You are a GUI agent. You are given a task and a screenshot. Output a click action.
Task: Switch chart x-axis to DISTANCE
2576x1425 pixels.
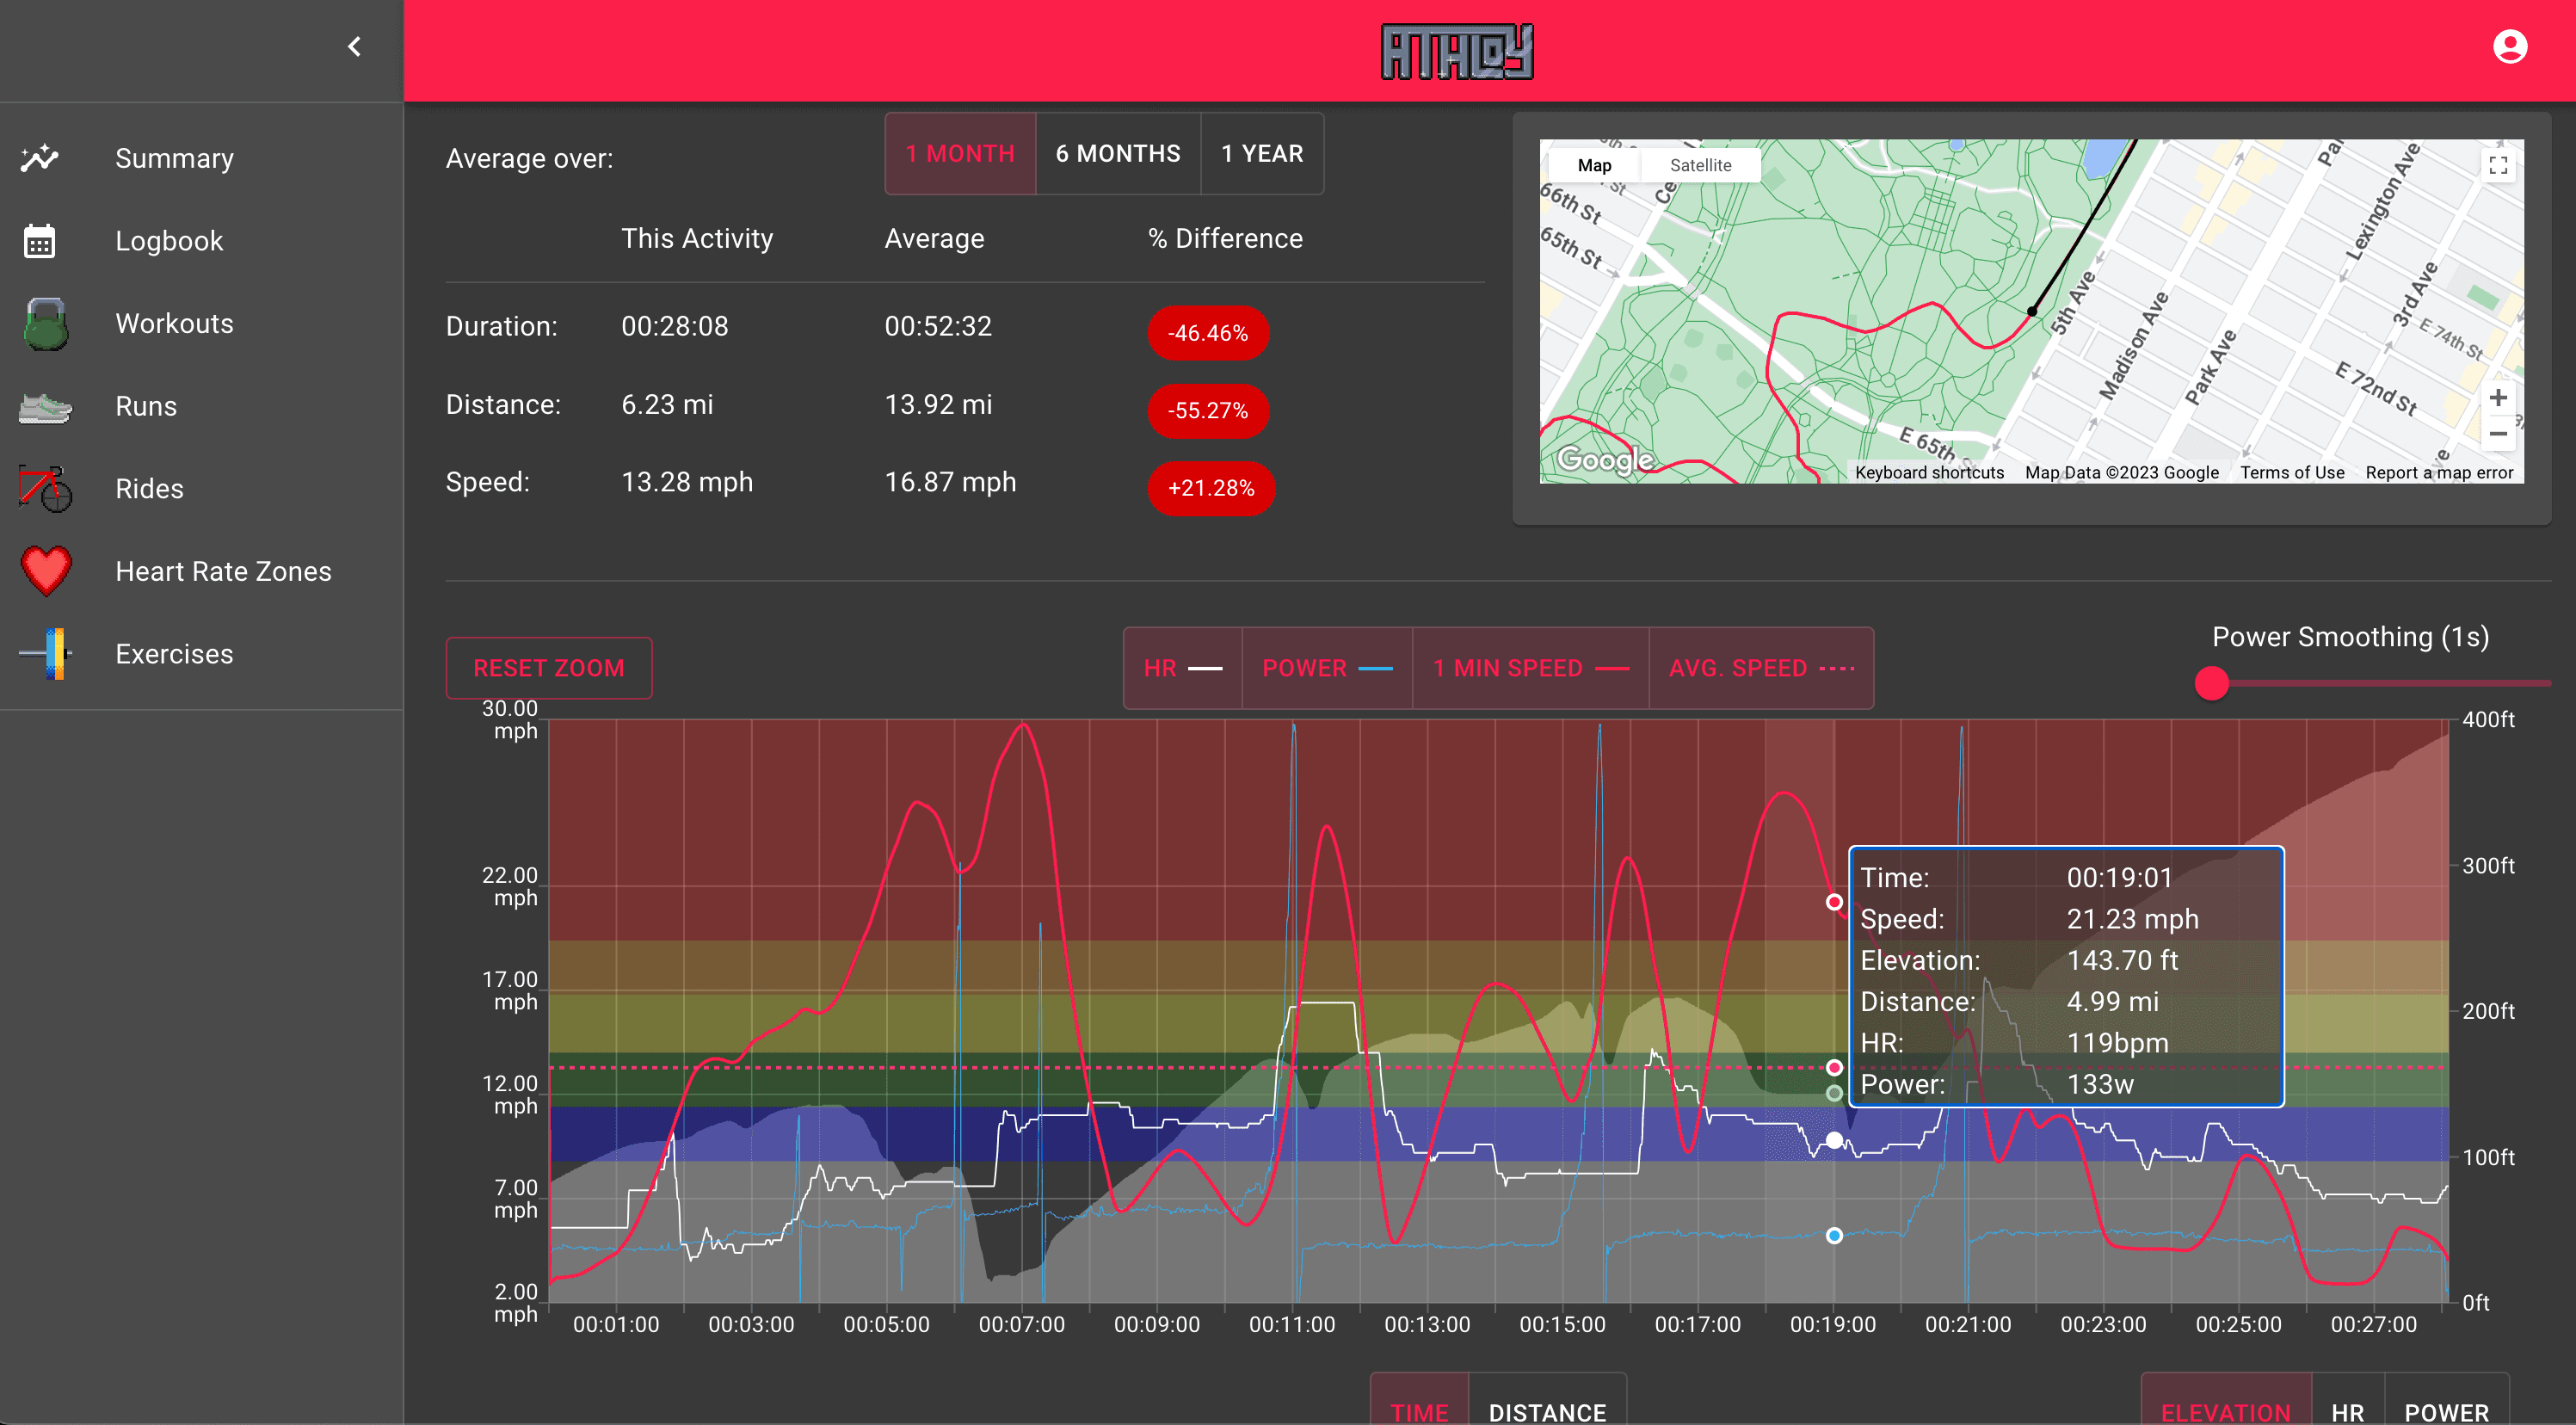pyautogui.click(x=1546, y=1411)
